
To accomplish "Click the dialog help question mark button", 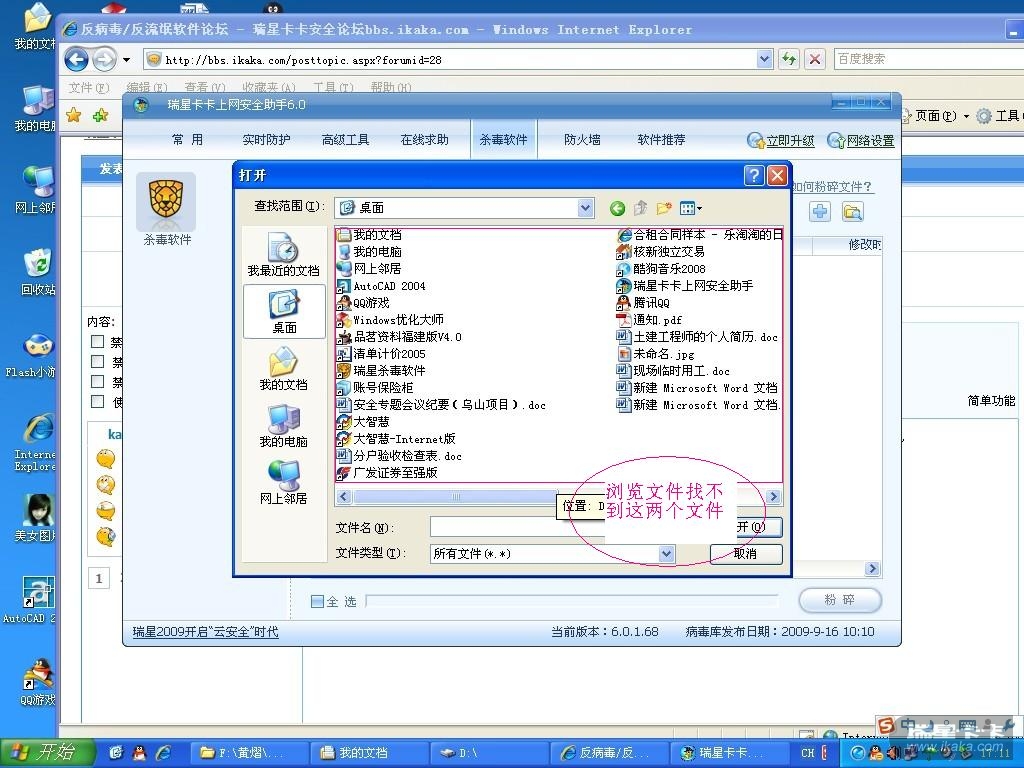I will tap(754, 175).
